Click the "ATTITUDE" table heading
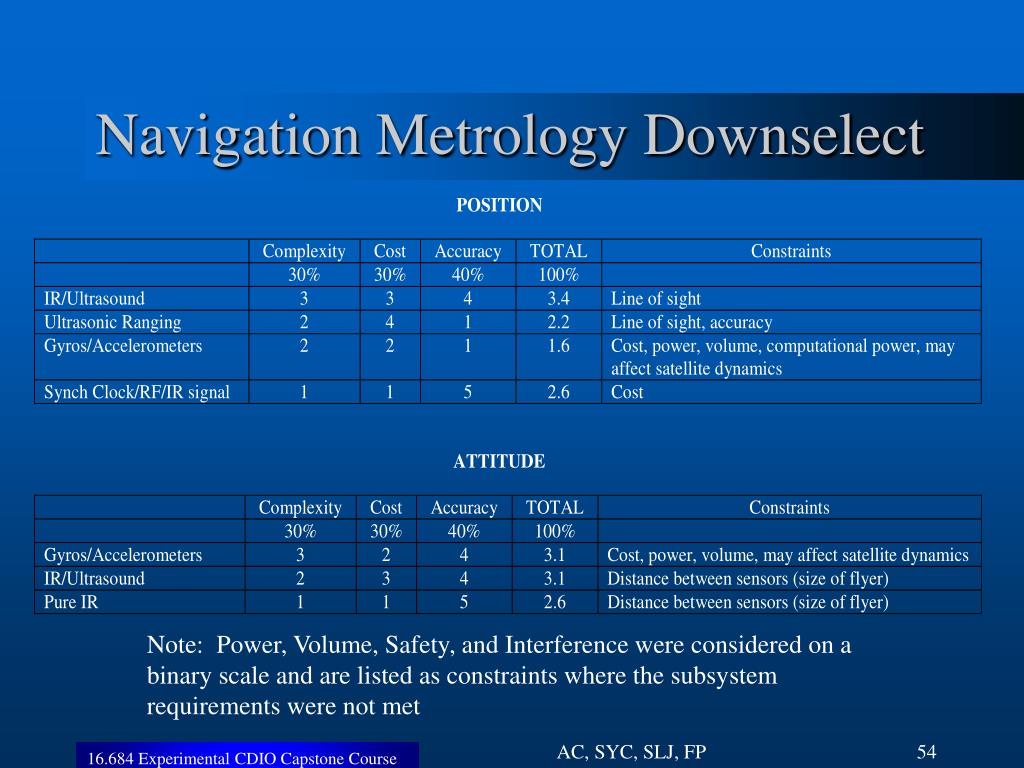Viewport: 1024px width, 768px height. point(499,462)
